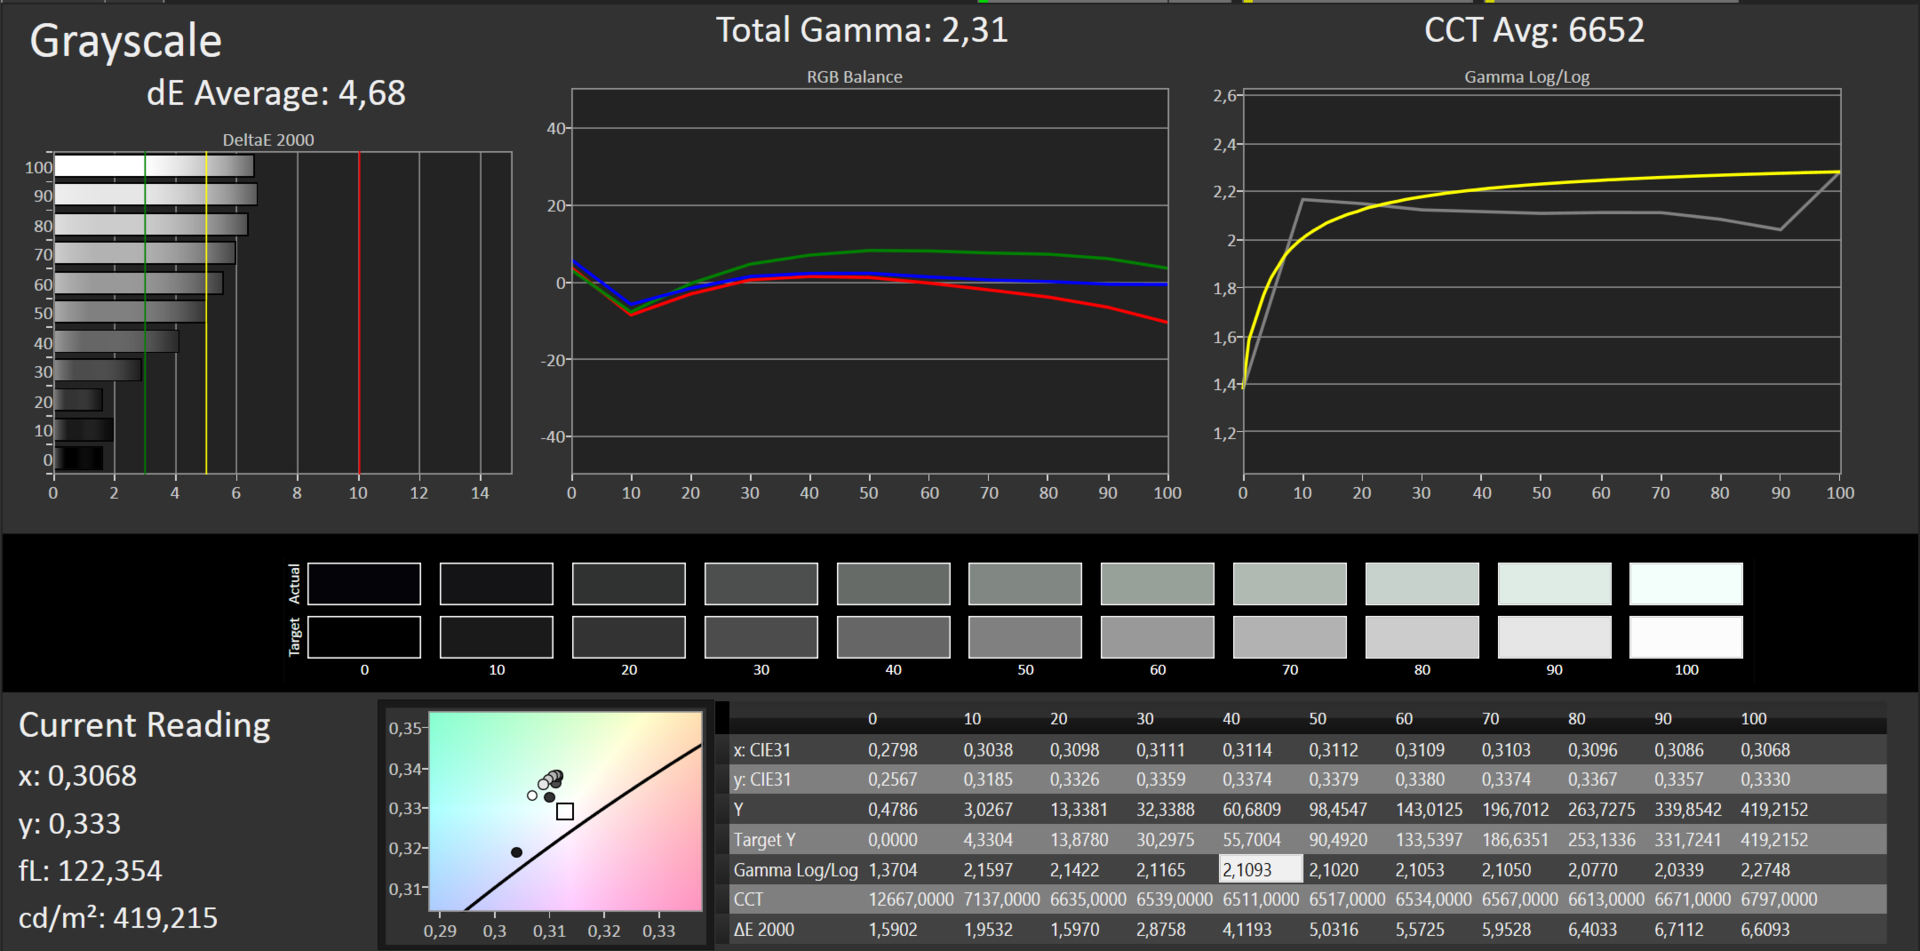Click the 'y: 0,333' current reading

[70, 823]
